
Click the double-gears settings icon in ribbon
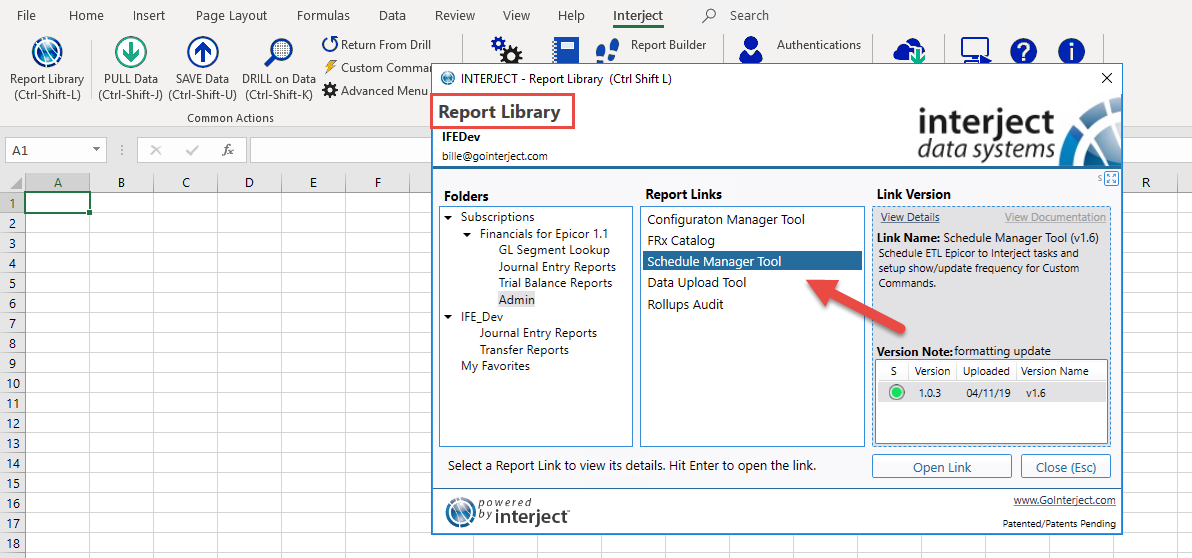click(x=506, y=51)
